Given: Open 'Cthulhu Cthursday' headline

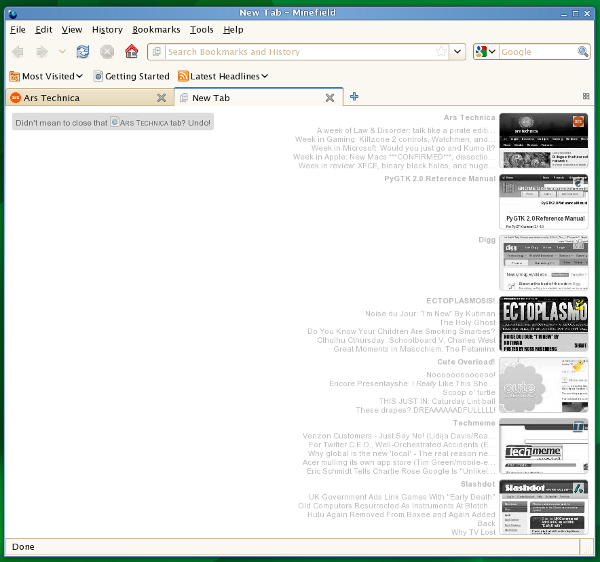Looking at the screenshot, I should 406,340.
